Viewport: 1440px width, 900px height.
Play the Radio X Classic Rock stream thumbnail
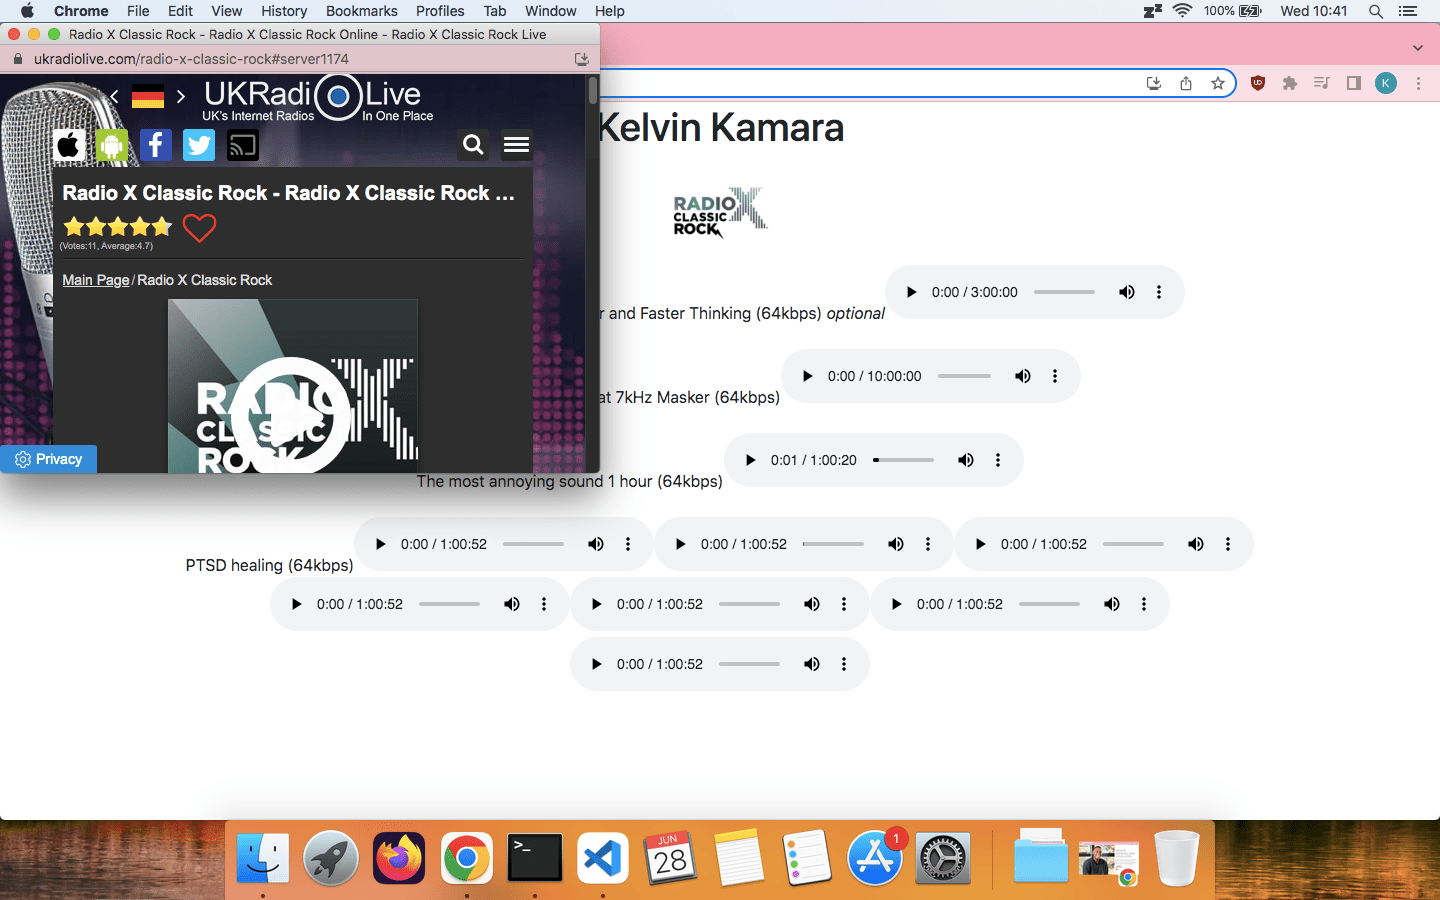[292, 386]
